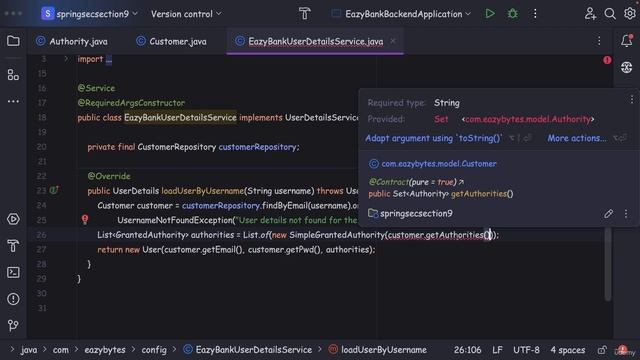
Task: Click the 26:106 caret position indicator
Action: tap(467, 350)
